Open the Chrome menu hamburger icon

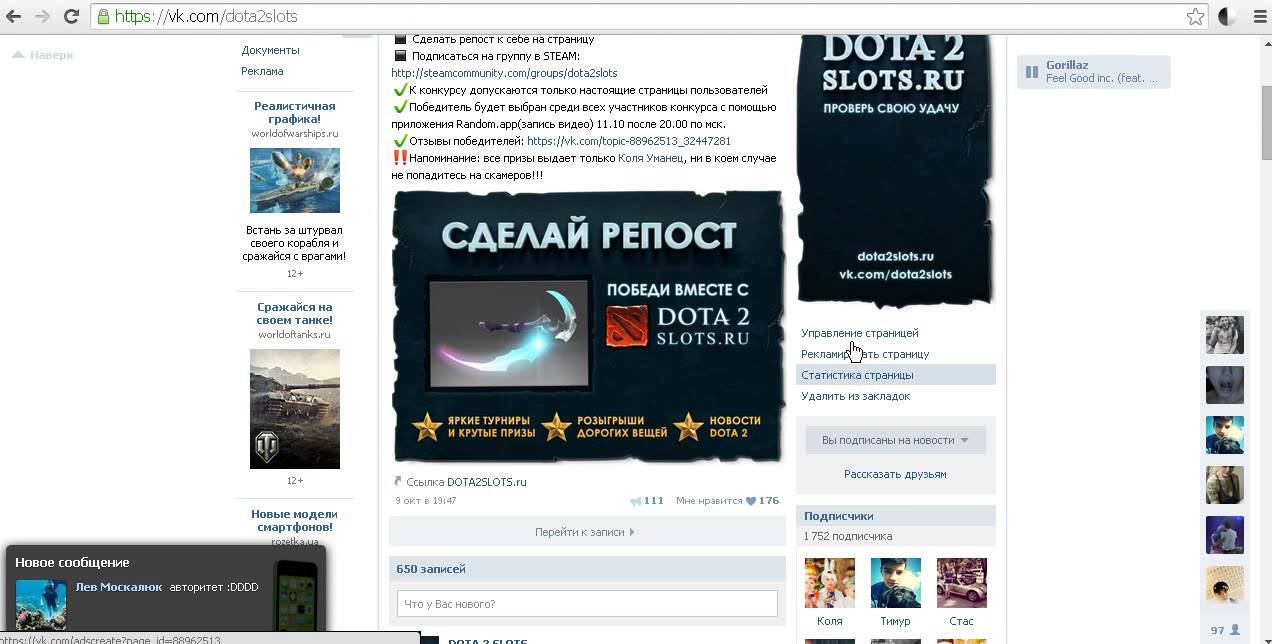(x=1259, y=16)
